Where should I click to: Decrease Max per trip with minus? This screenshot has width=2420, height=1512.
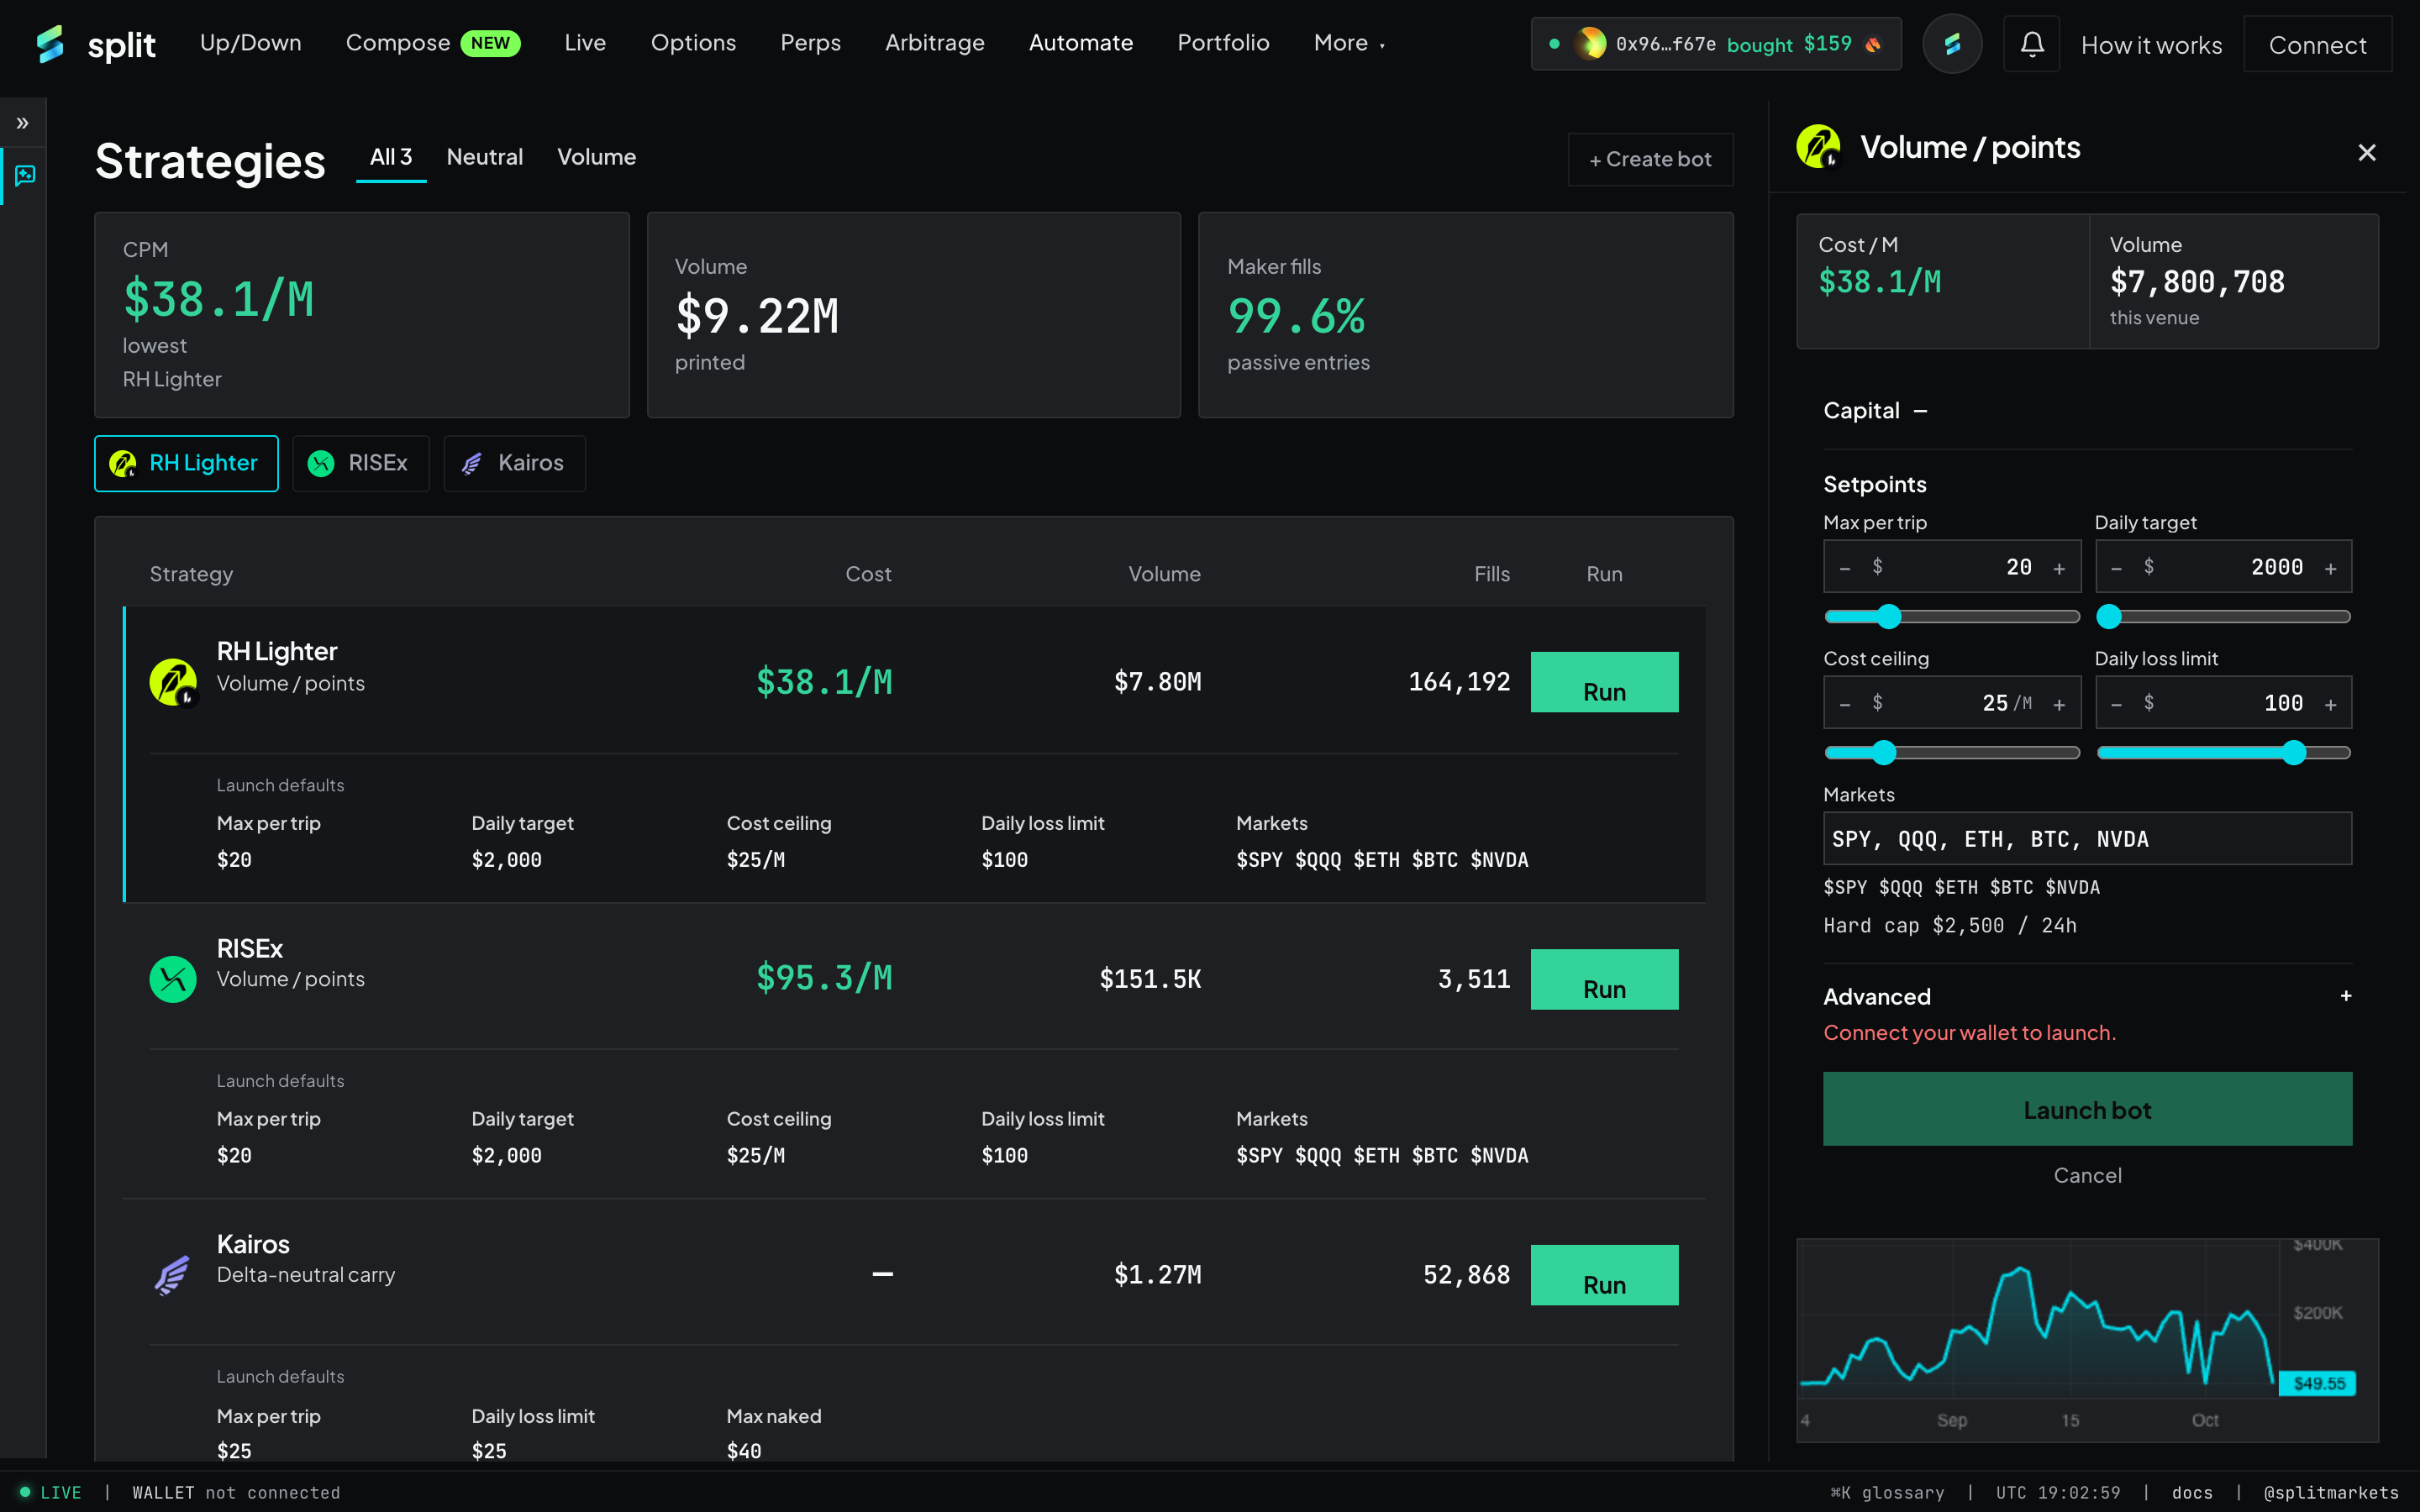(1845, 568)
